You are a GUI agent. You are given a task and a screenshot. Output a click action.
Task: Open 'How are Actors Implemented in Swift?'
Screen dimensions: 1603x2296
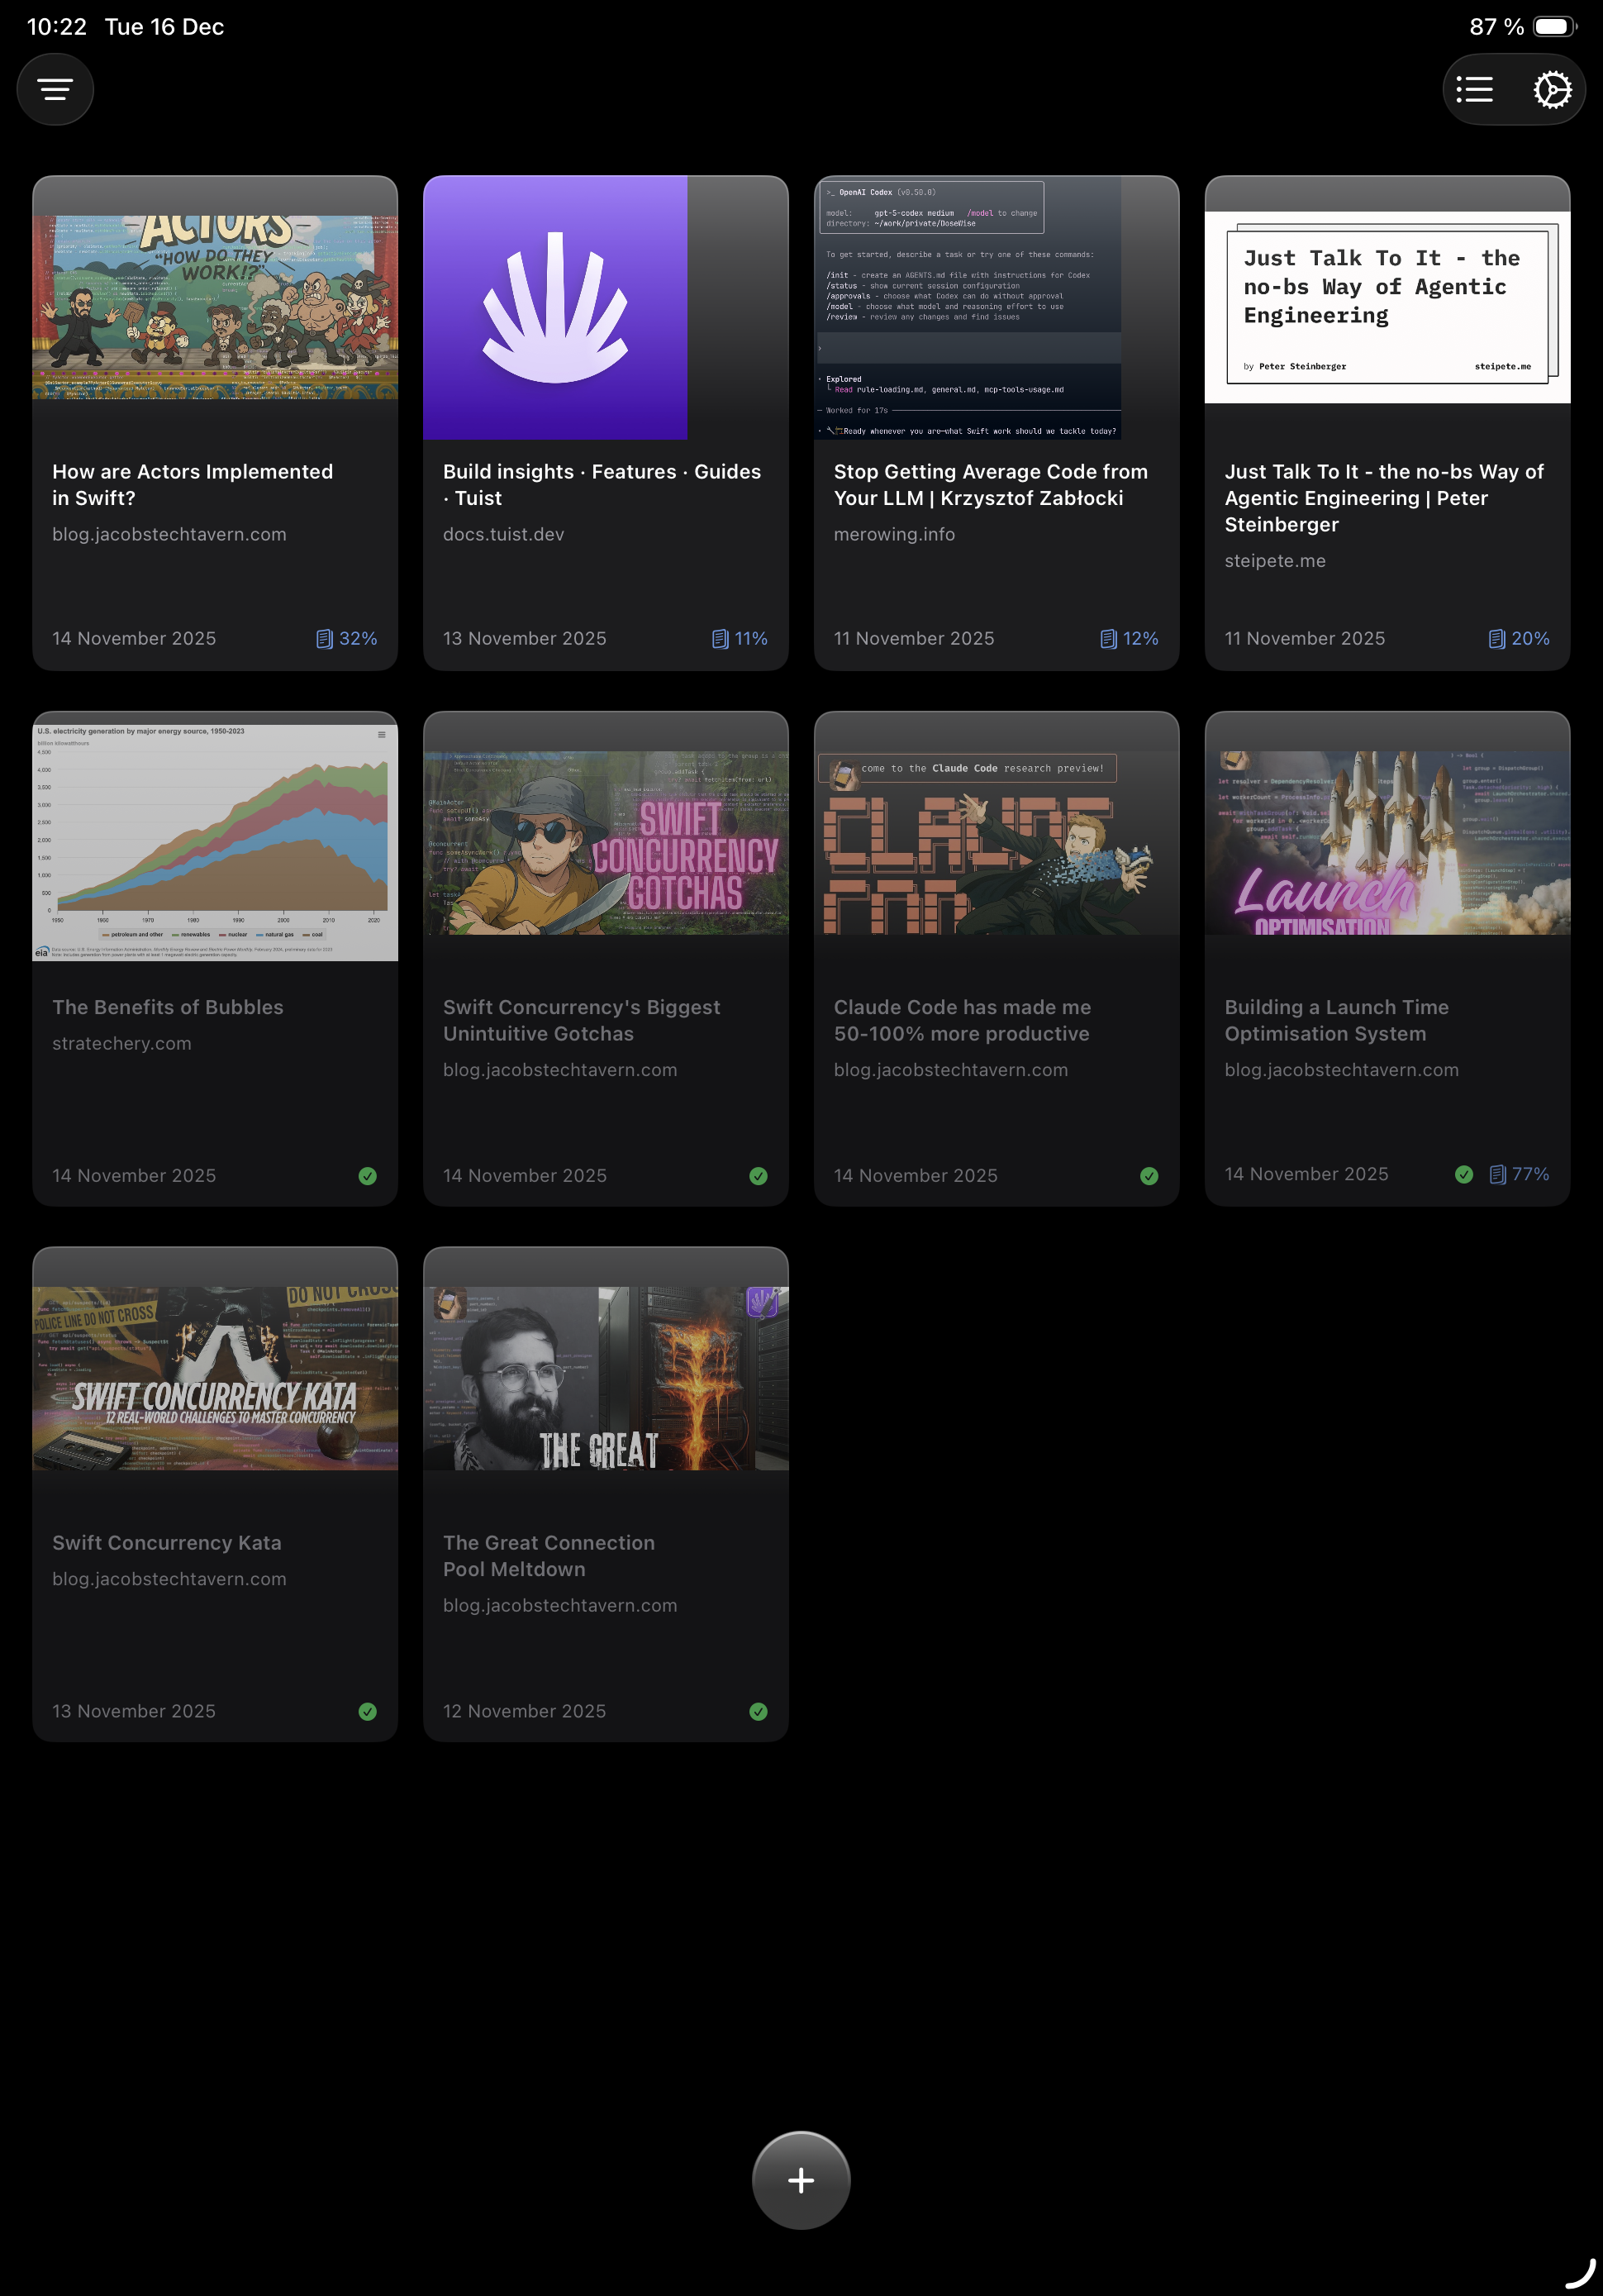coord(215,420)
